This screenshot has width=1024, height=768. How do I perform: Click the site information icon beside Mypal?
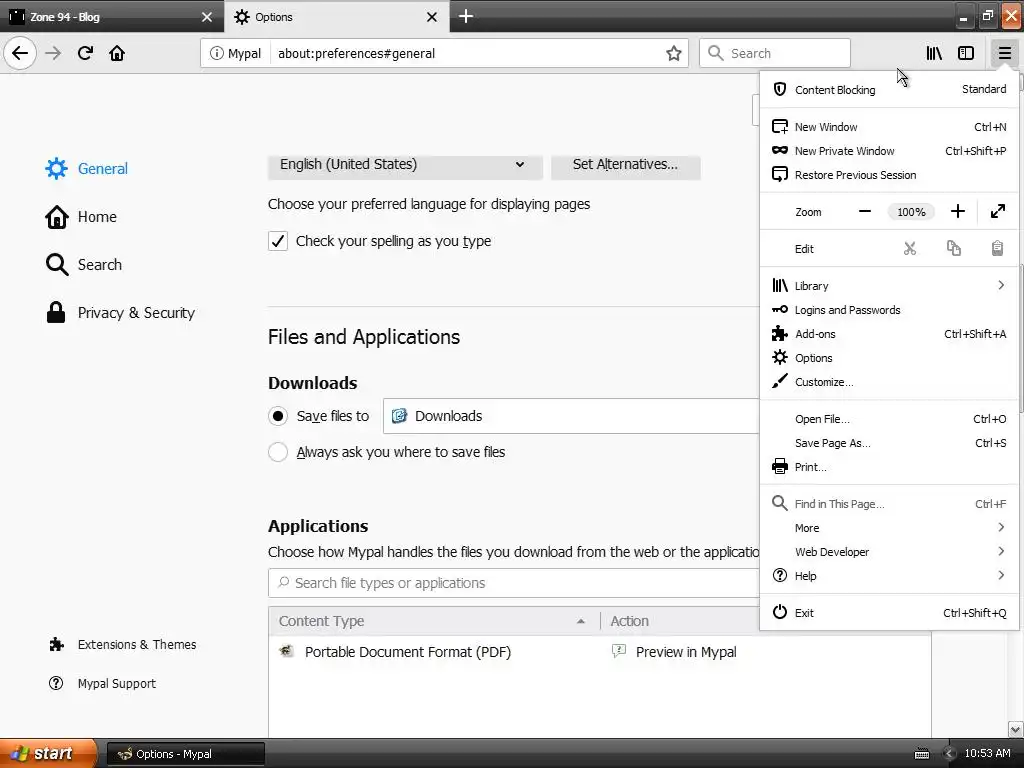click(216, 54)
